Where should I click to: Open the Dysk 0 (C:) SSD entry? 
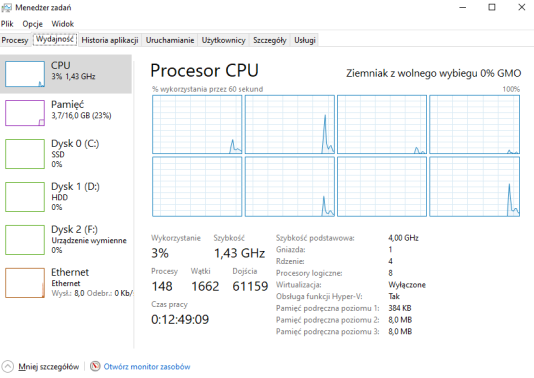(x=66, y=154)
